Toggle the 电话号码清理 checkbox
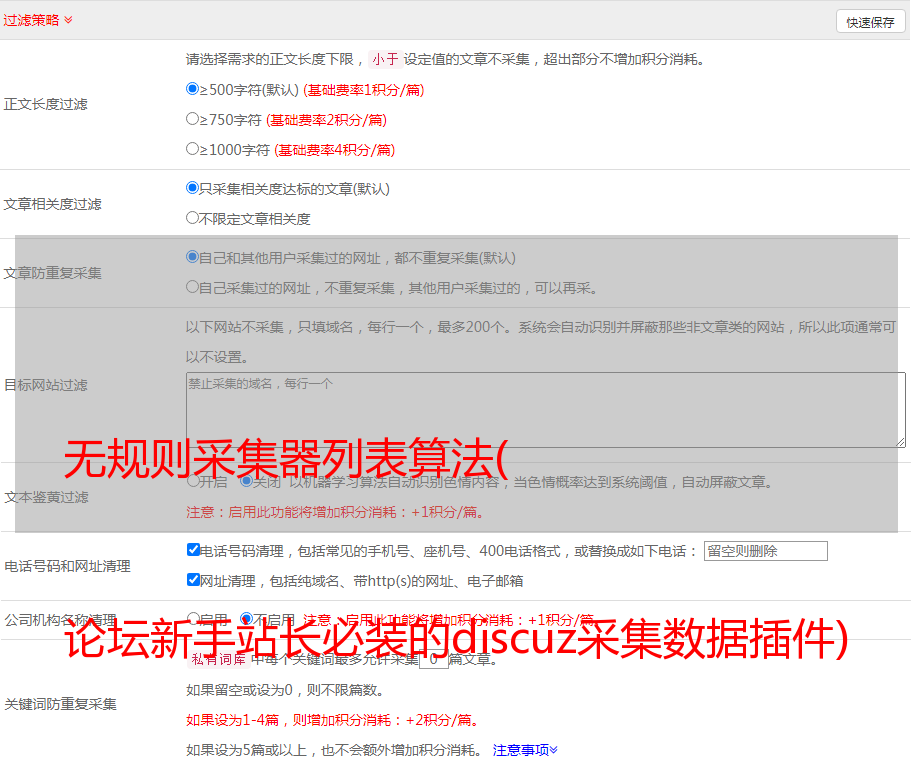912x768 pixels. pos(193,550)
